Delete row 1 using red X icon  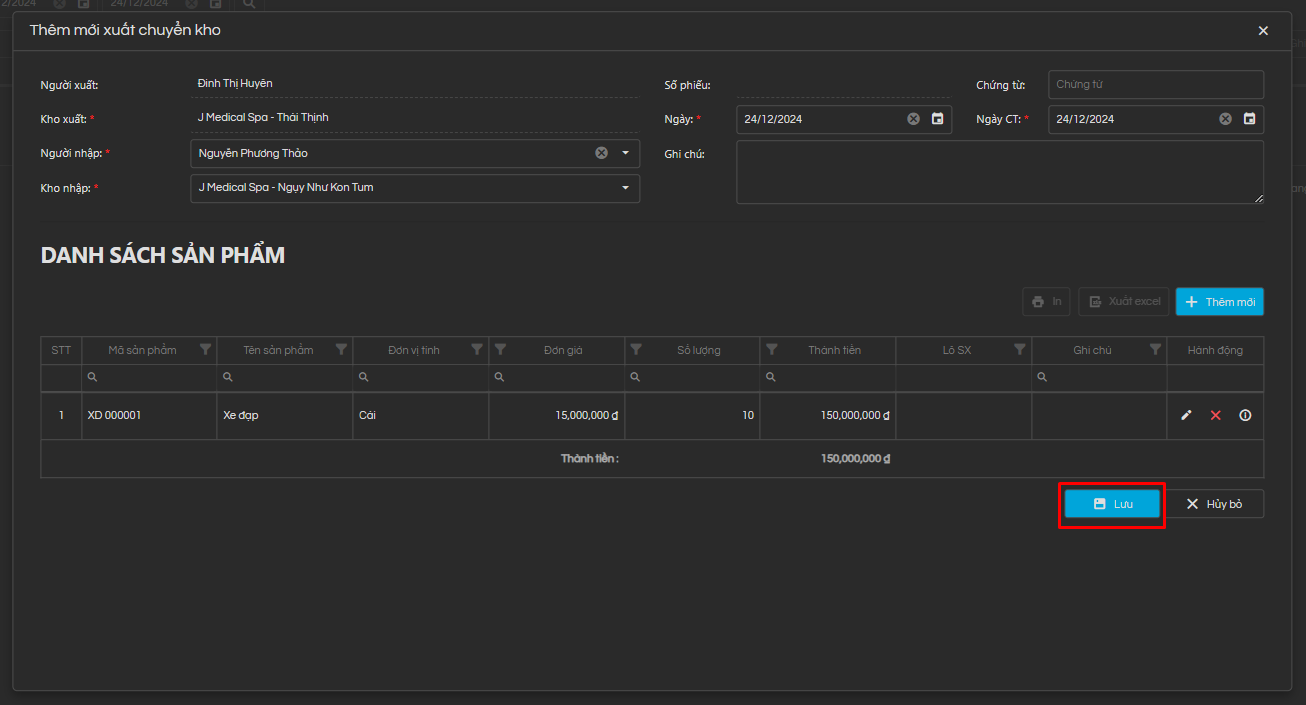[x=1216, y=415]
